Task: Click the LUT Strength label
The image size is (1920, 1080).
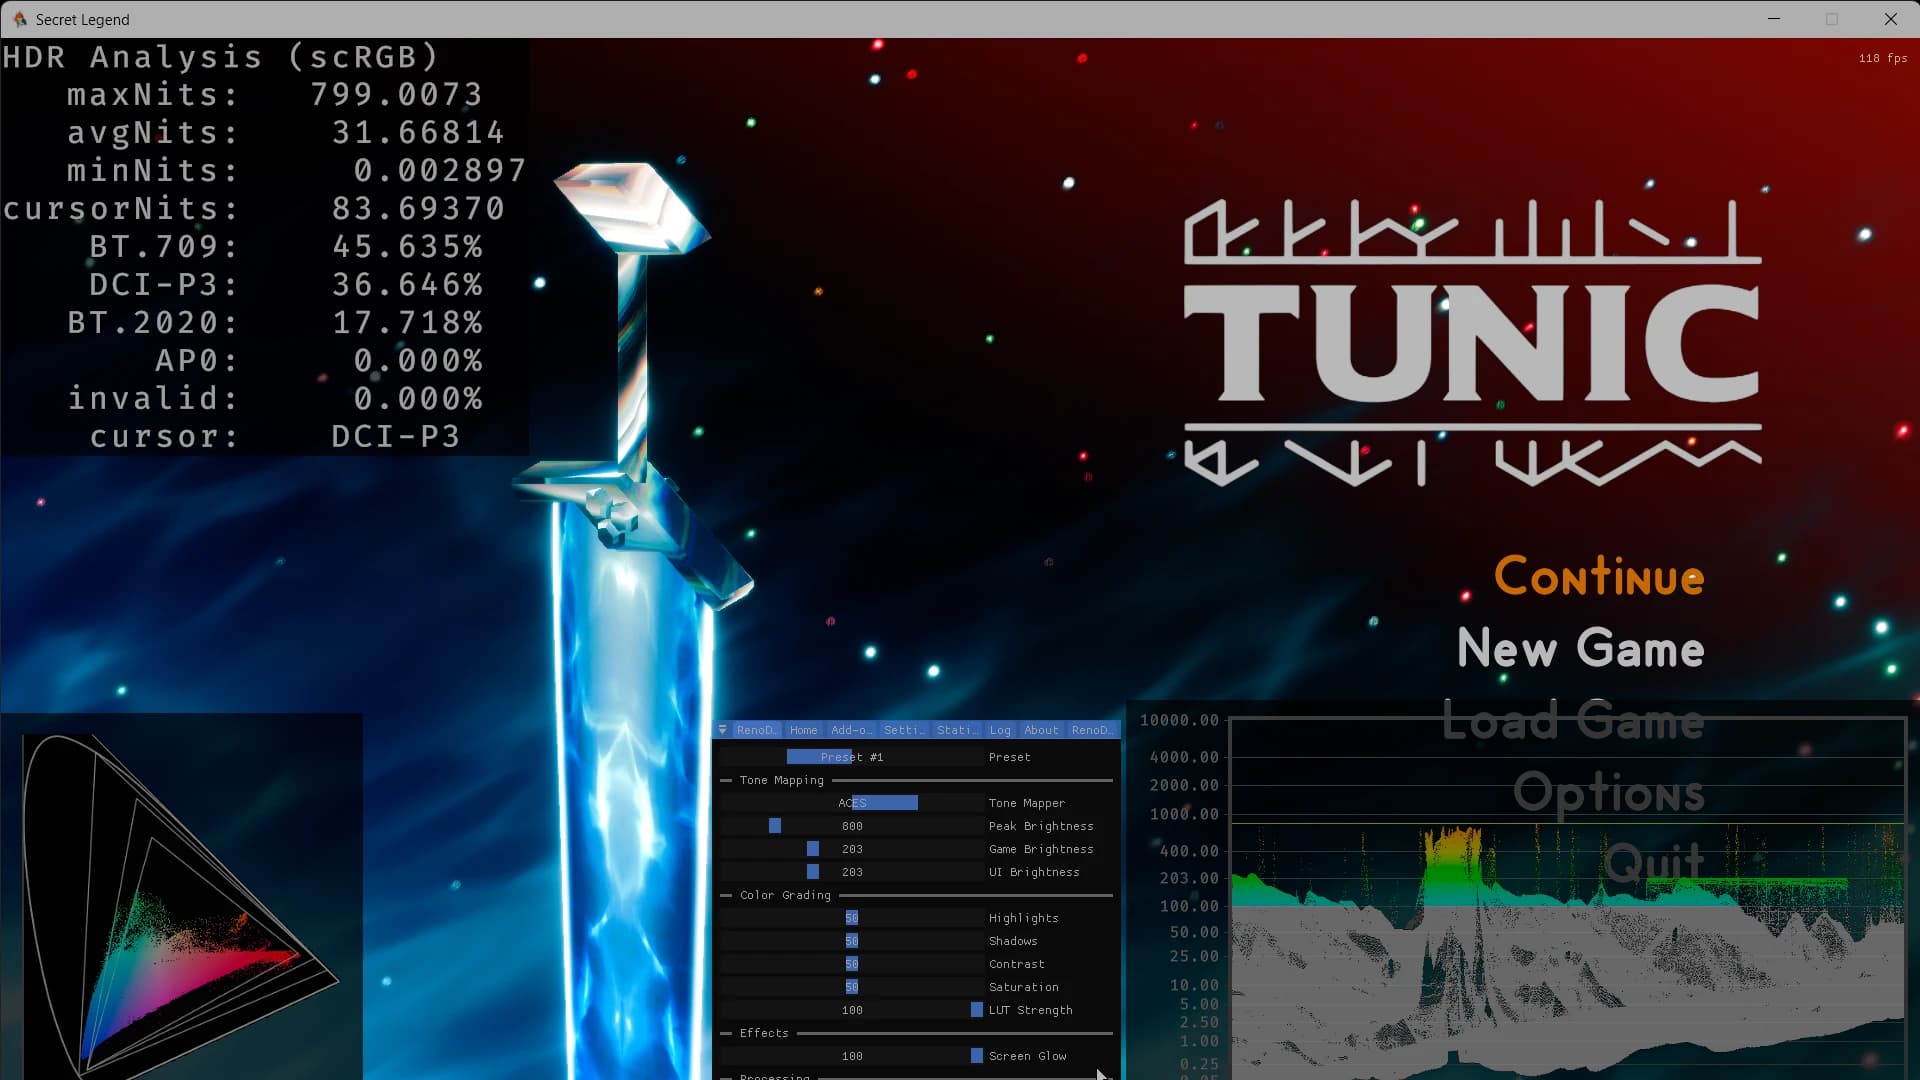Action: tap(1030, 1010)
